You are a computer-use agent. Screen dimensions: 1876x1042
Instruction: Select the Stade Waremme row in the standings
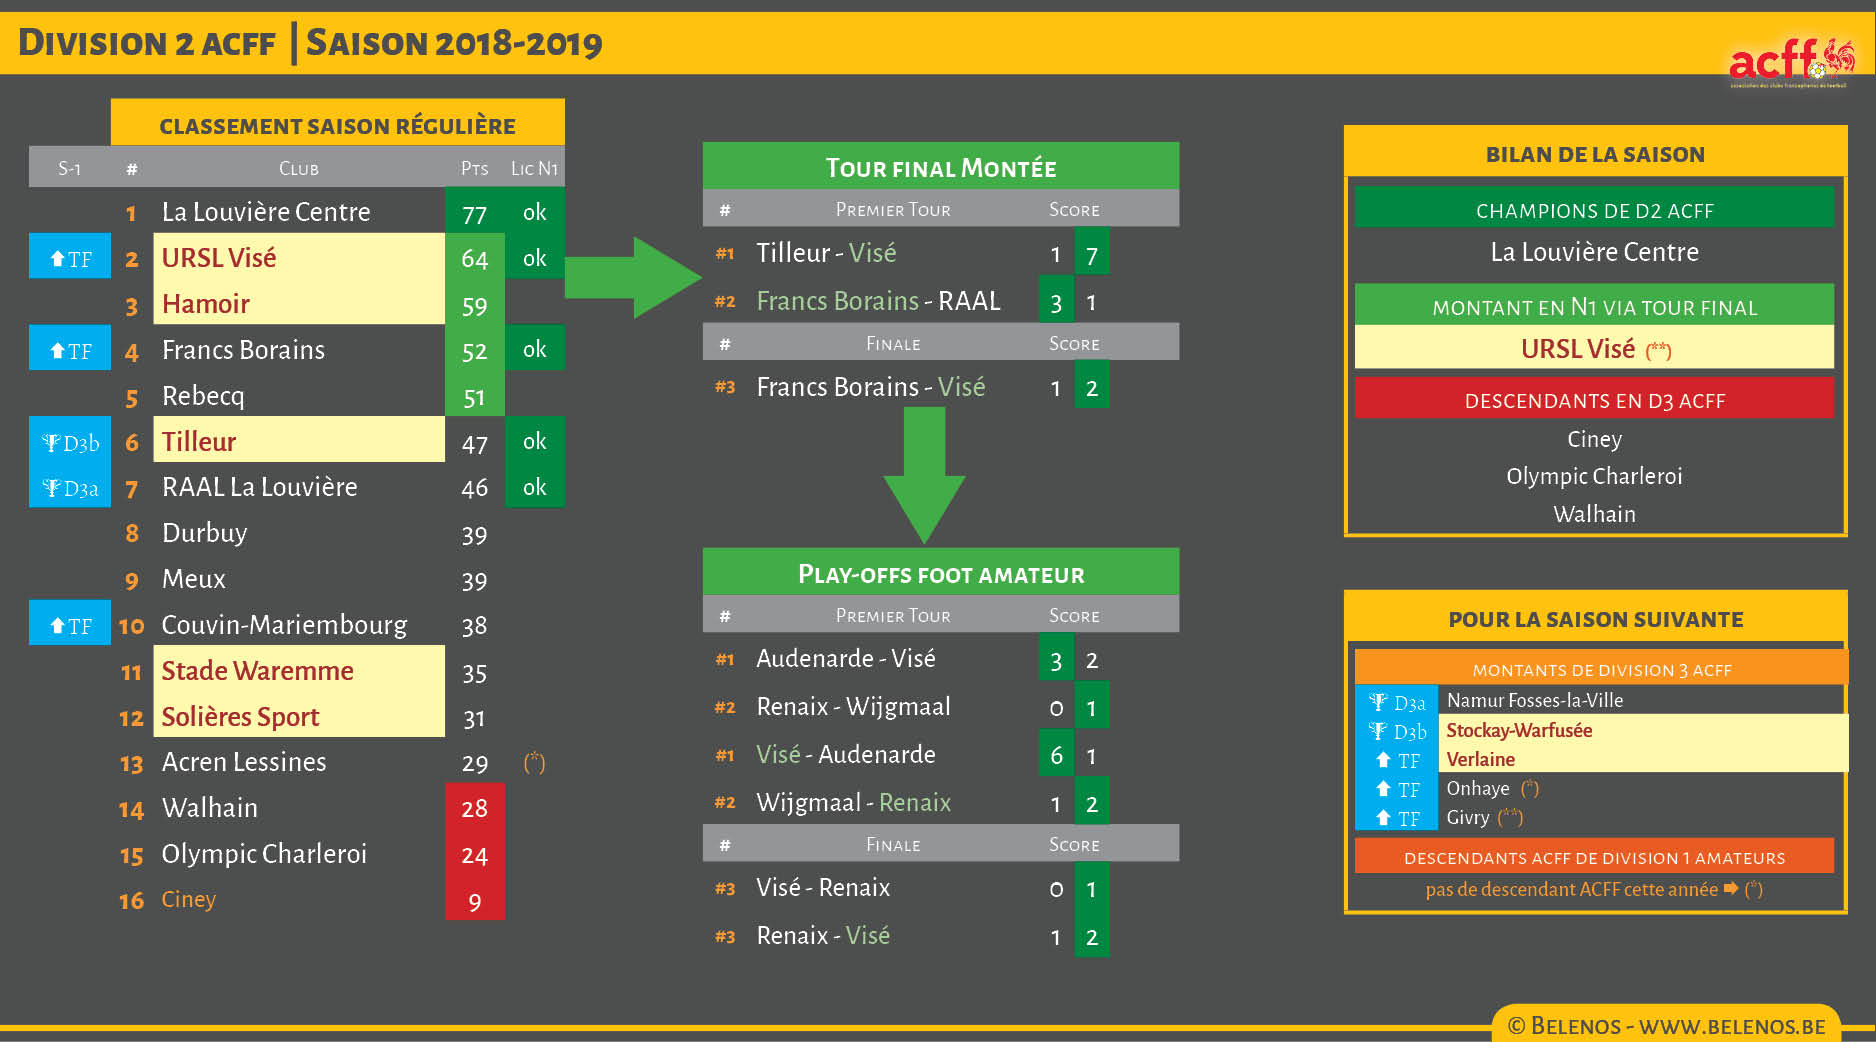(x=298, y=670)
